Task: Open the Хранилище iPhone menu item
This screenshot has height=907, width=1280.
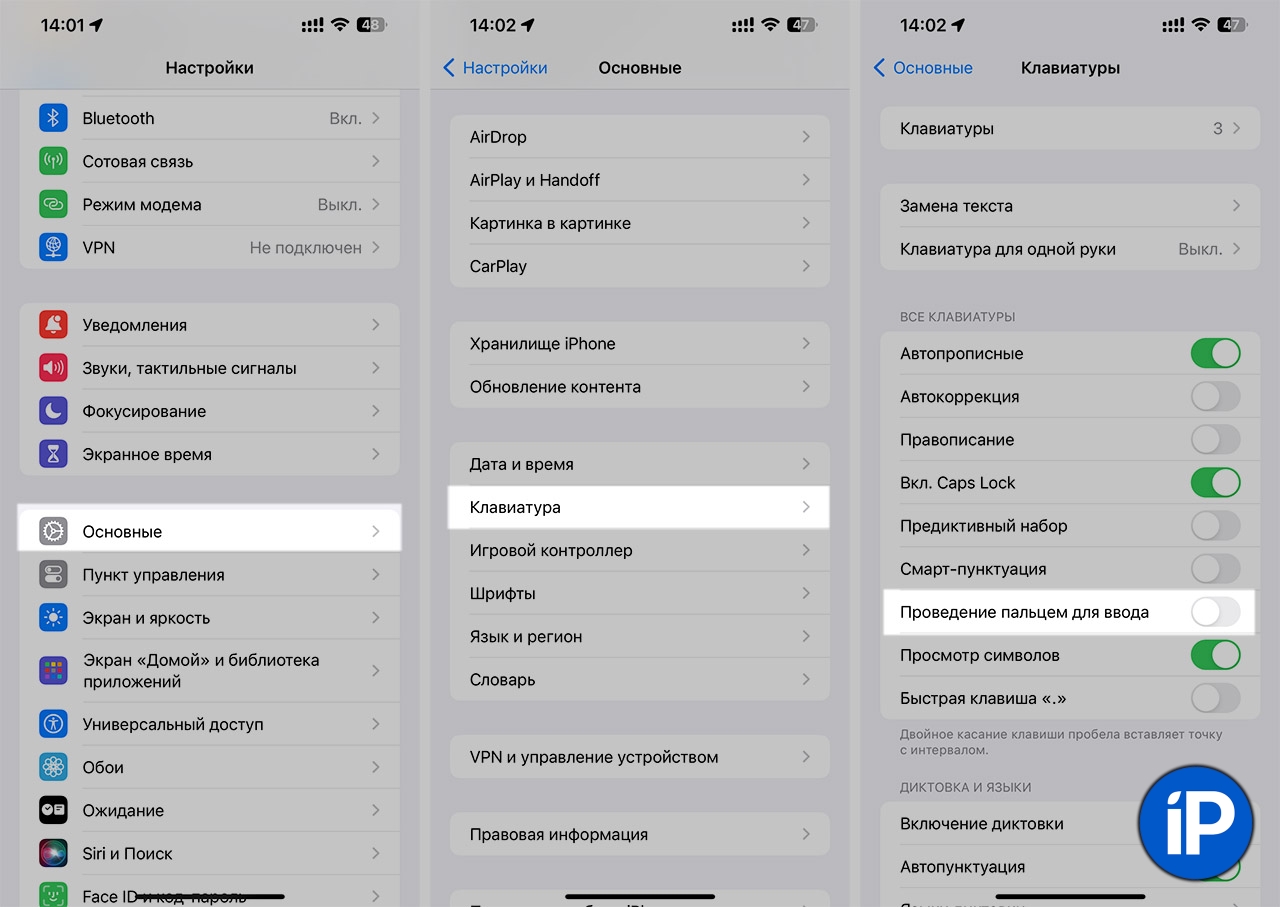Action: 639,343
